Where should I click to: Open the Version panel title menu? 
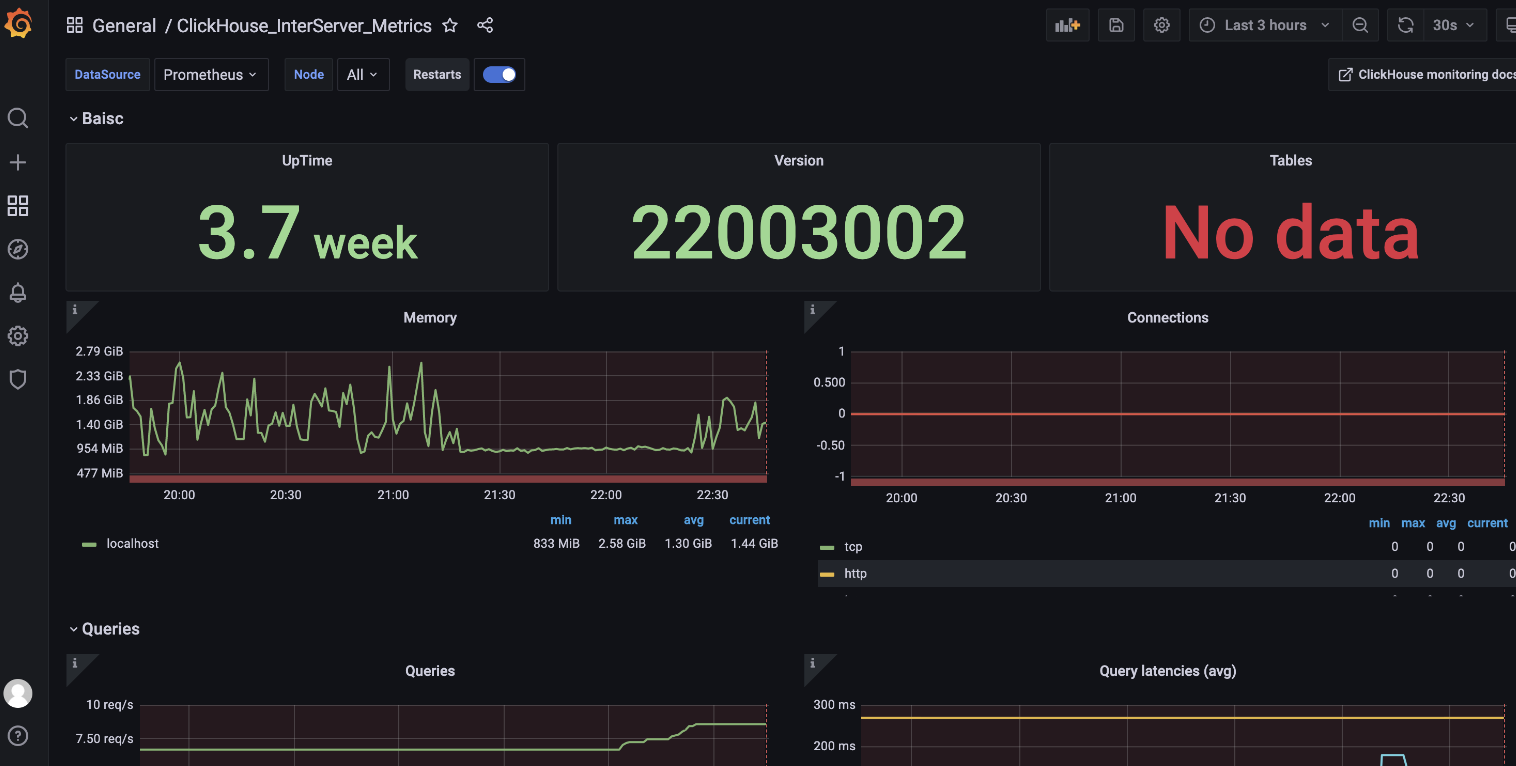tap(799, 160)
